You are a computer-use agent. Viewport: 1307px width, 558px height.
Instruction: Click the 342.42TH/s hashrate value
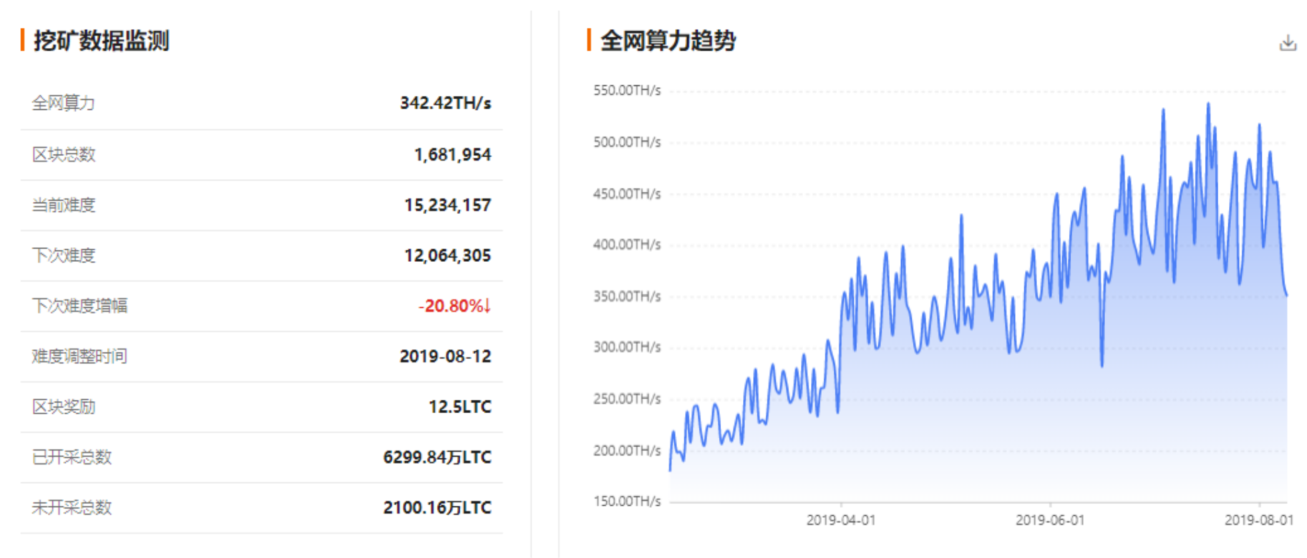[x=445, y=103]
